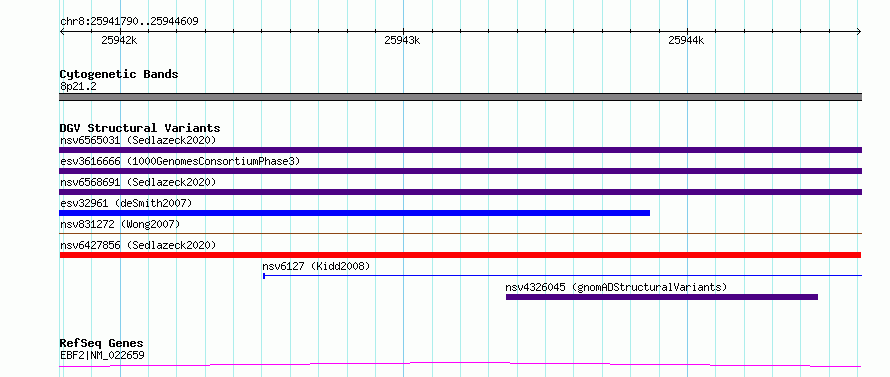890x377 pixels.
Task: Click the chr8:25941790..25944609 coordinates text
Action: [x=129, y=22]
